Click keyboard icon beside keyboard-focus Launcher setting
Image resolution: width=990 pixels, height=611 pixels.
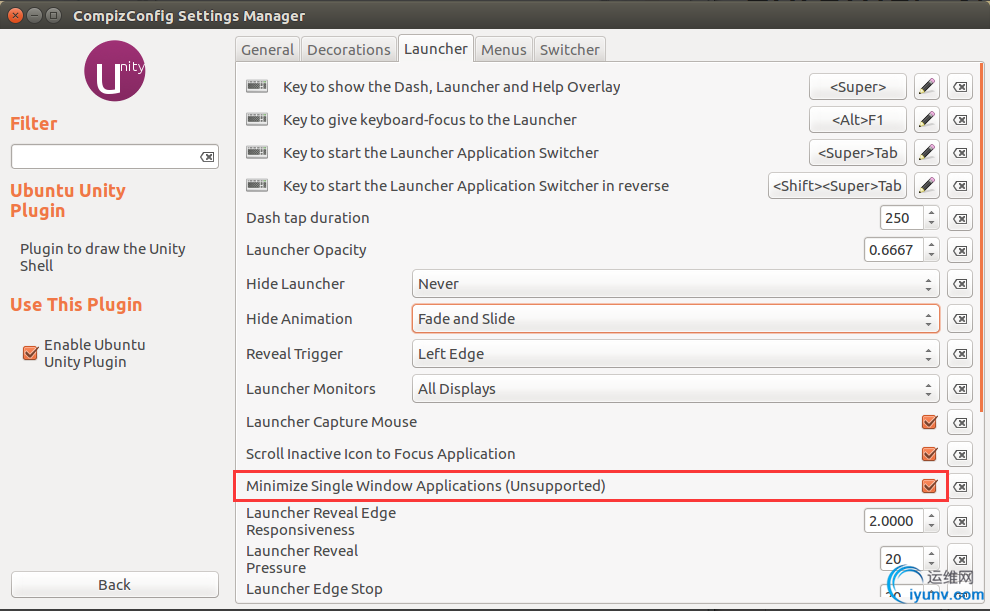257,119
